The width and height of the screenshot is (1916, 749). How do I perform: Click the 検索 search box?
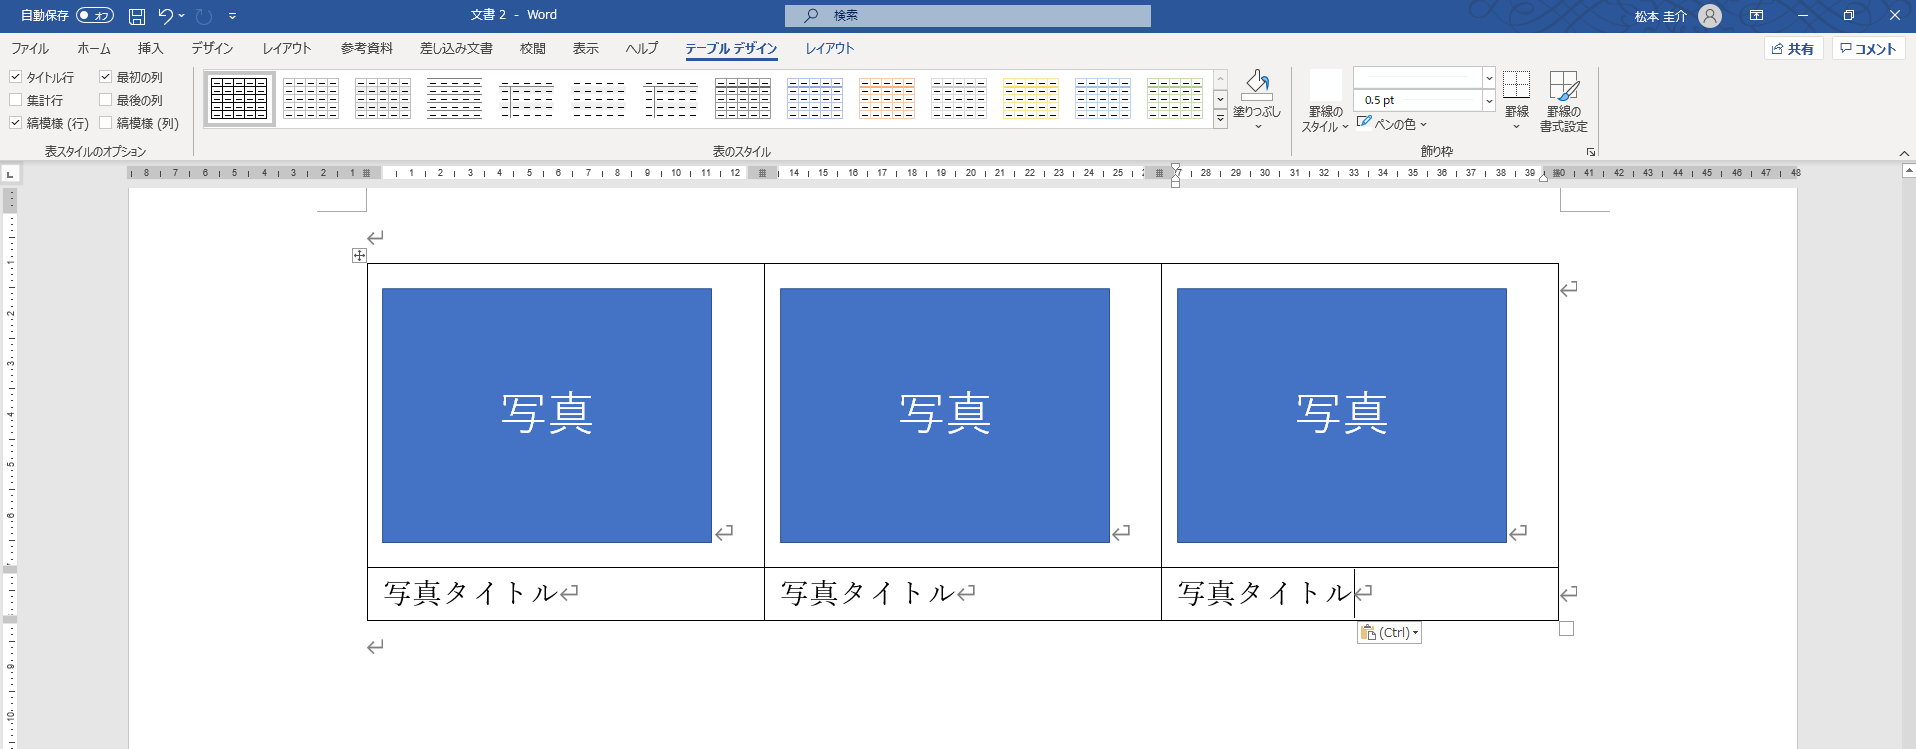968,16
